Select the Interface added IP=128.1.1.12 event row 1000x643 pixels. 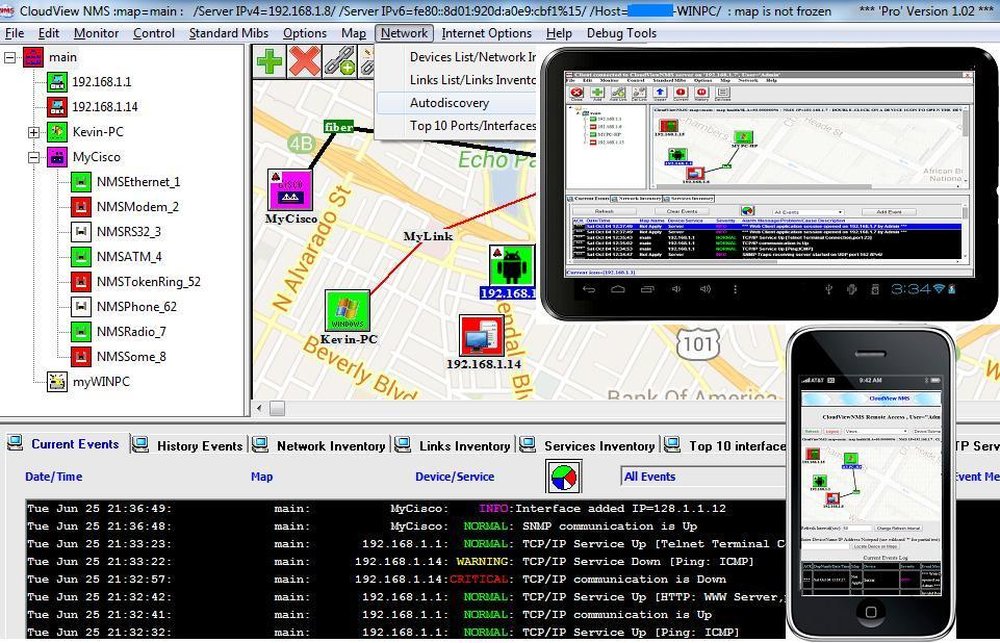tap(406, 508)
